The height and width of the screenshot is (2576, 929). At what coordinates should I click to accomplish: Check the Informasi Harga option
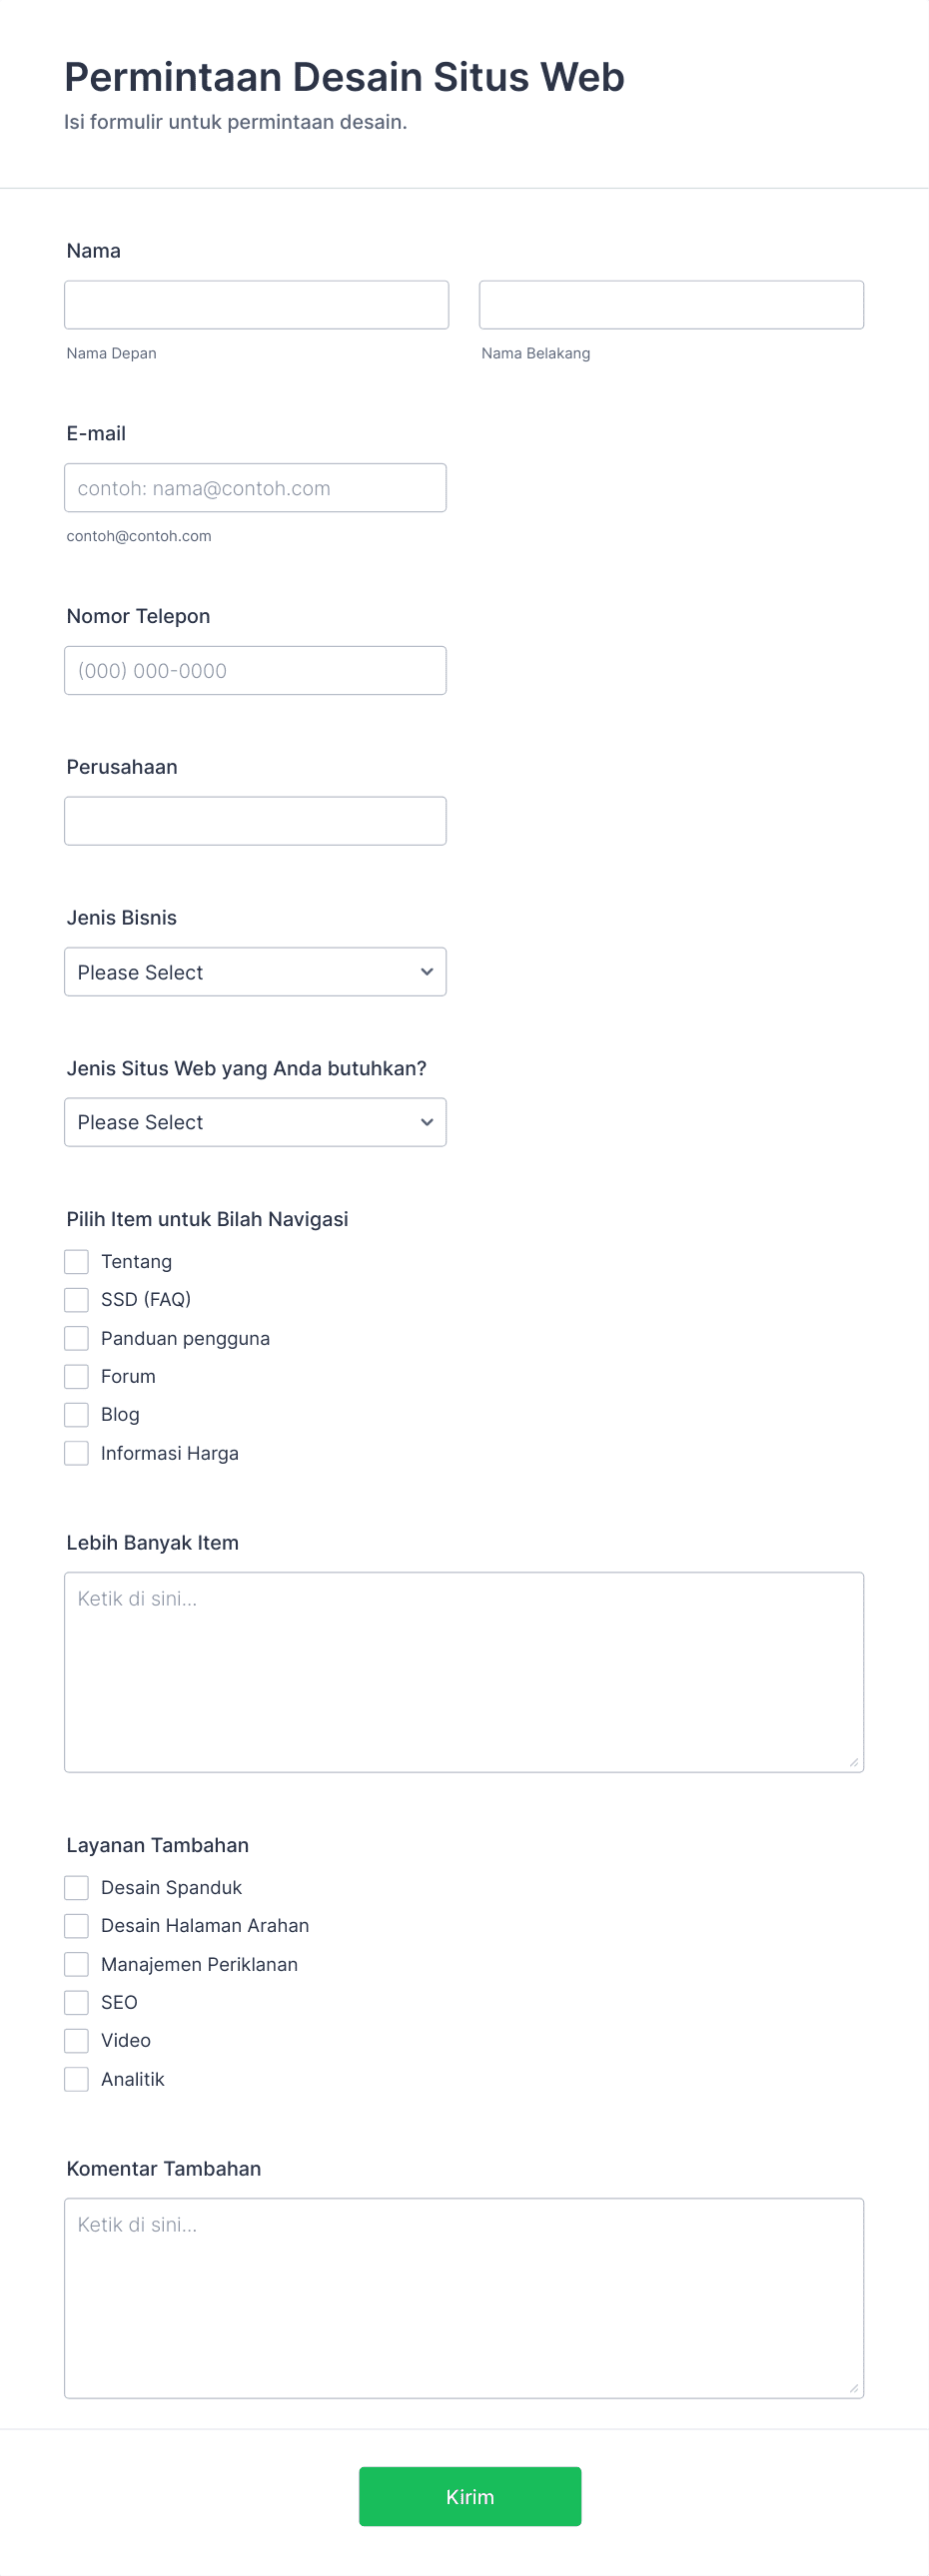pos(76,1452)
